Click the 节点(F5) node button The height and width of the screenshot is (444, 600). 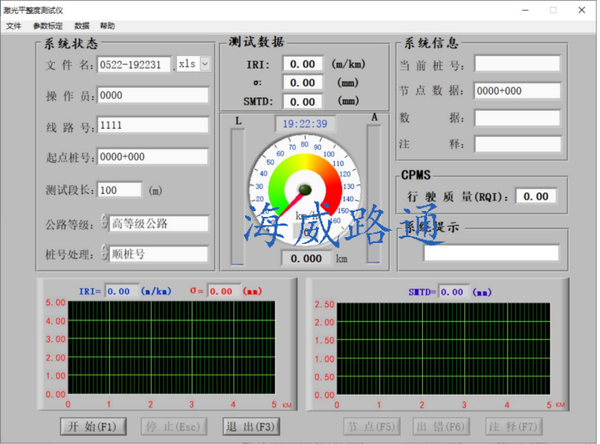pyautogui.click(x=374, y=427)
